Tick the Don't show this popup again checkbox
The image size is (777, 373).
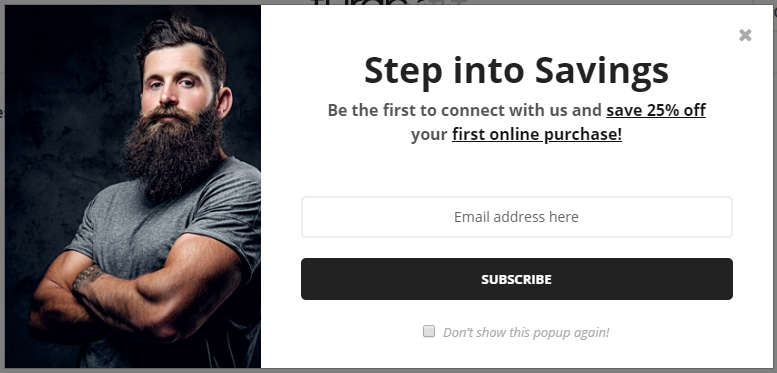[x=429, y=331]
